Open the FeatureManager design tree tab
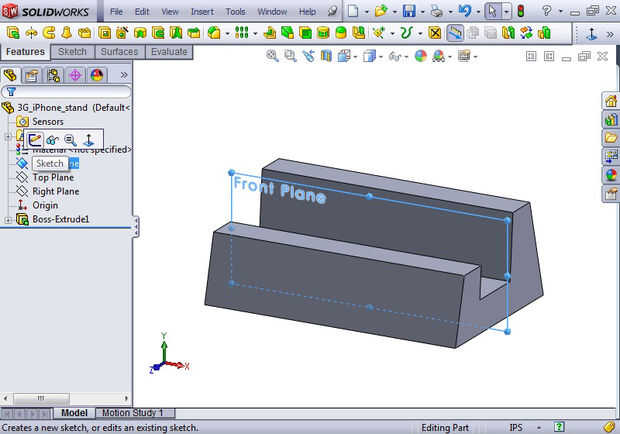620x434 pixels. click(x=10, y=75)
